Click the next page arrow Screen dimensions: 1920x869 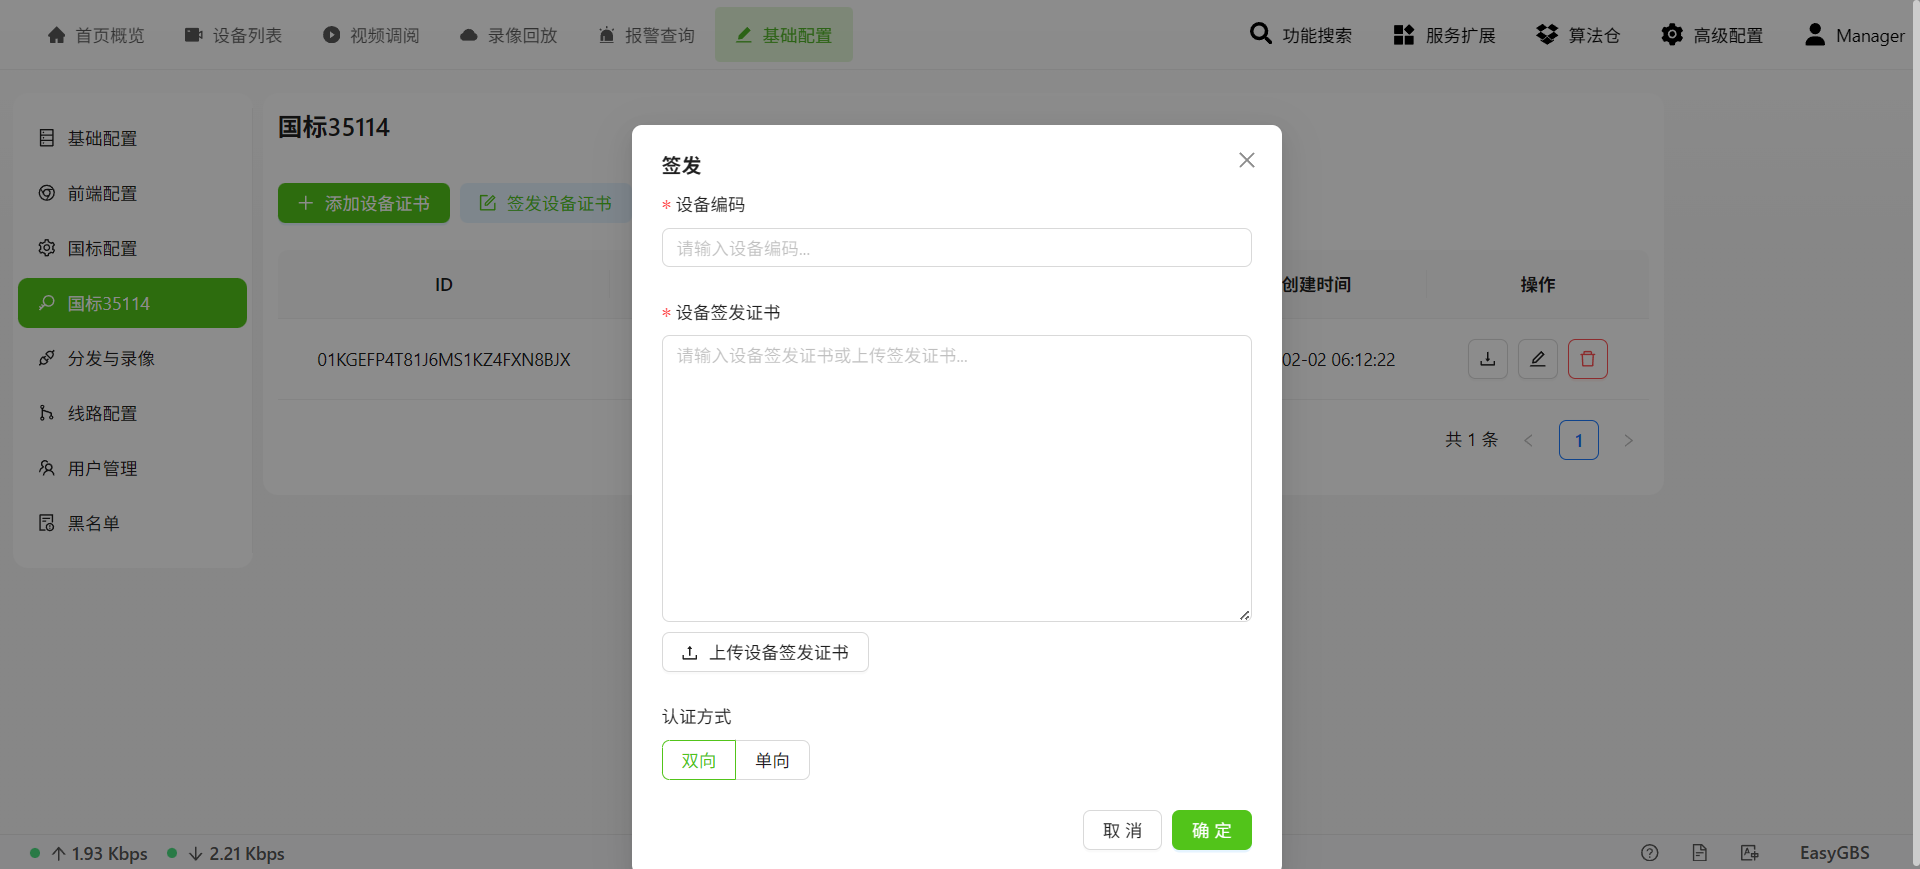(1628, 440)
